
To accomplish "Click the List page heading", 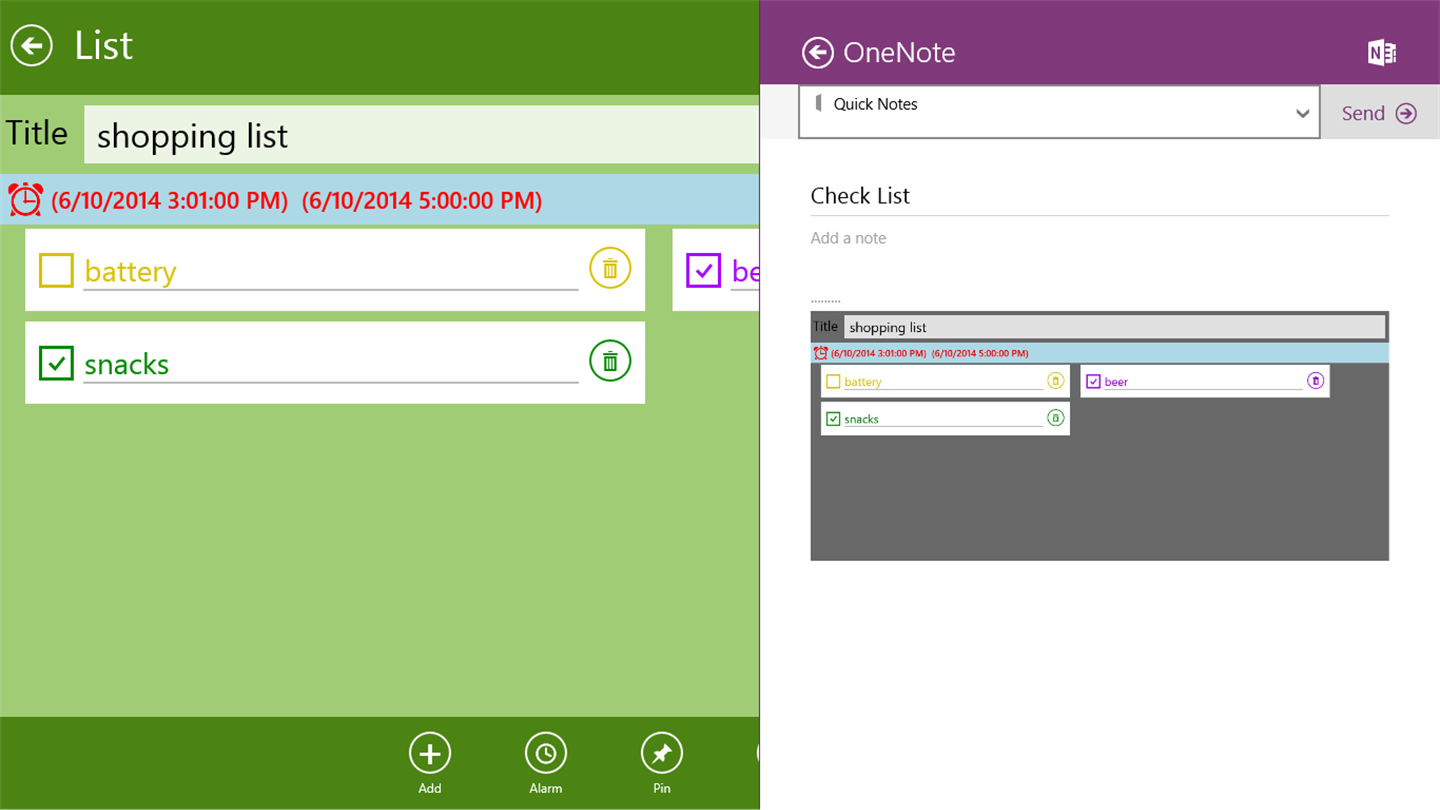I will pyautogui.click(x=103, y=46).
